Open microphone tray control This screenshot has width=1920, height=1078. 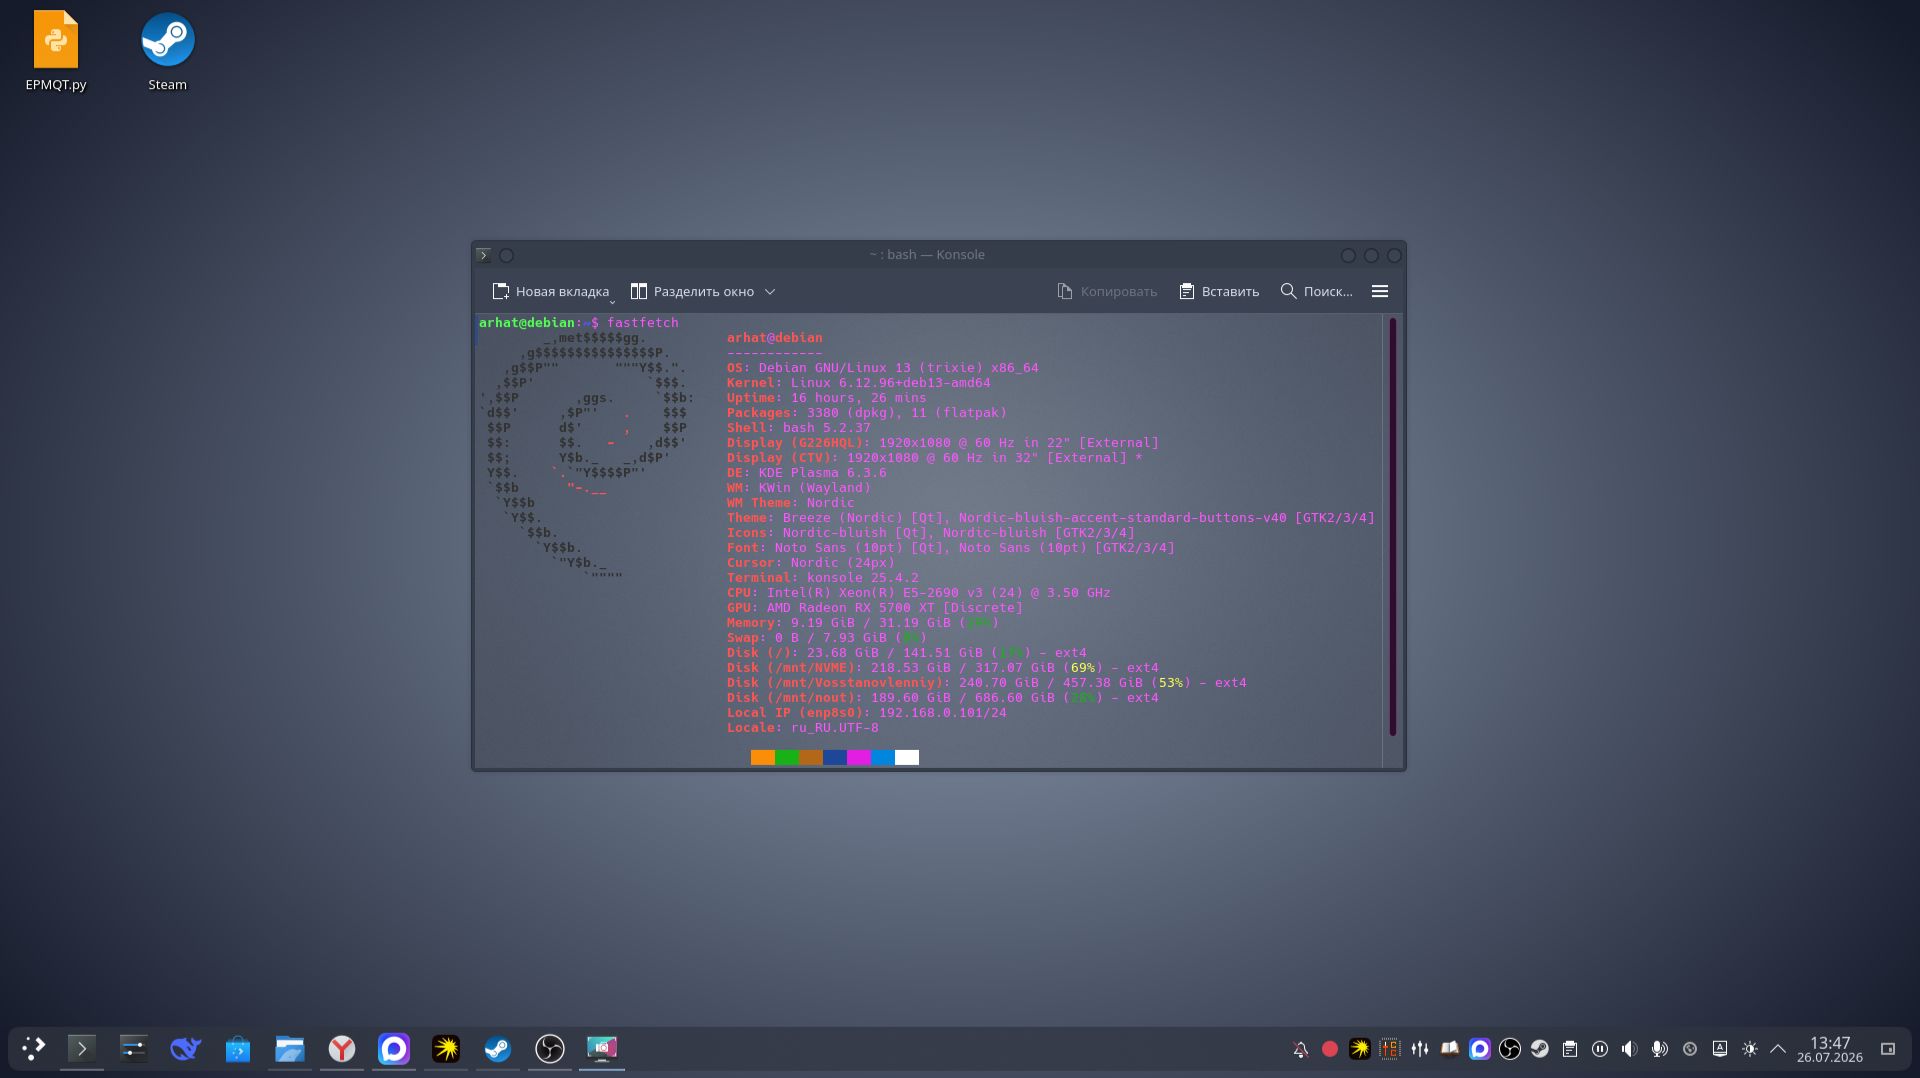pos(1660,1049)
